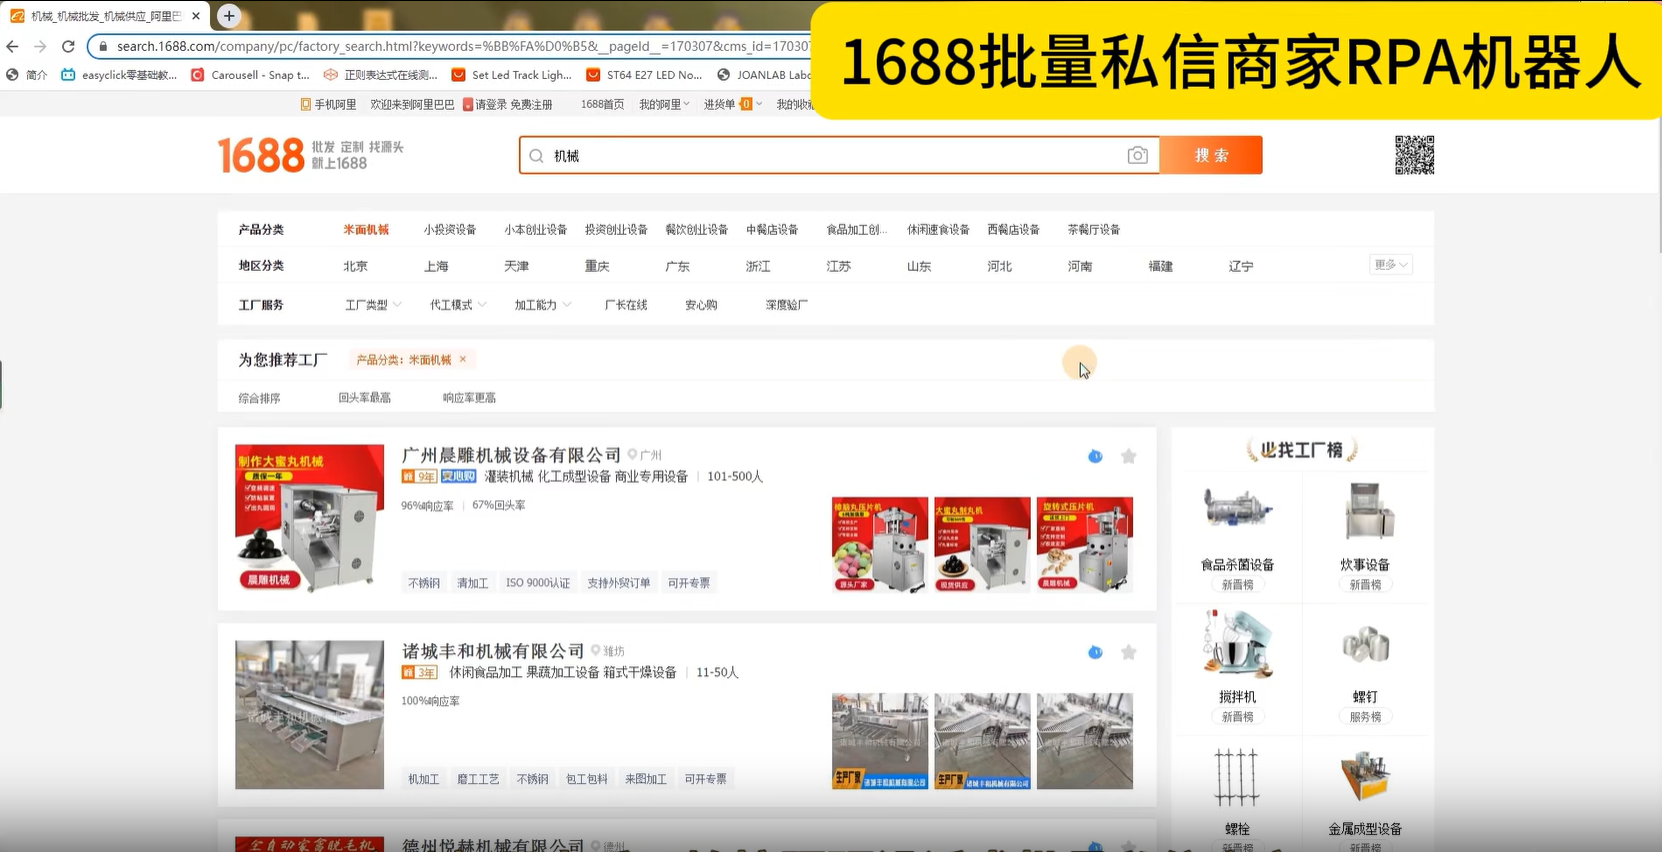
Task: Click the orange 搜索 button
Action: [1211, 155]
